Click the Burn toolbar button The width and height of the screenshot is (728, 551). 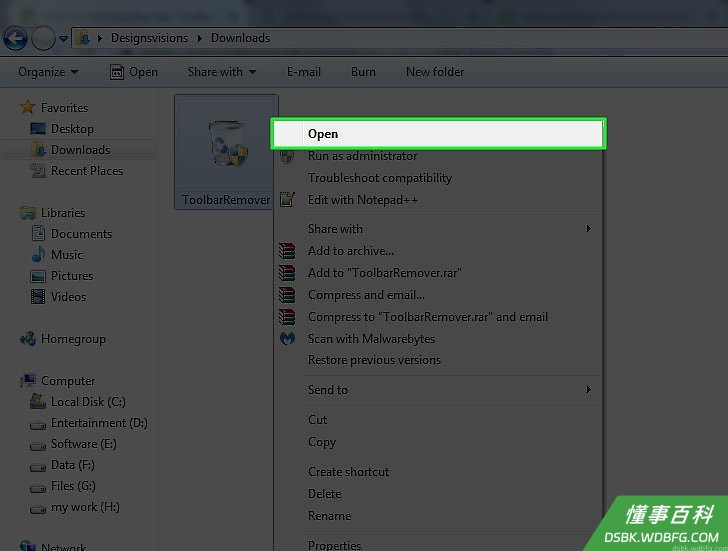tap(363, 72)
